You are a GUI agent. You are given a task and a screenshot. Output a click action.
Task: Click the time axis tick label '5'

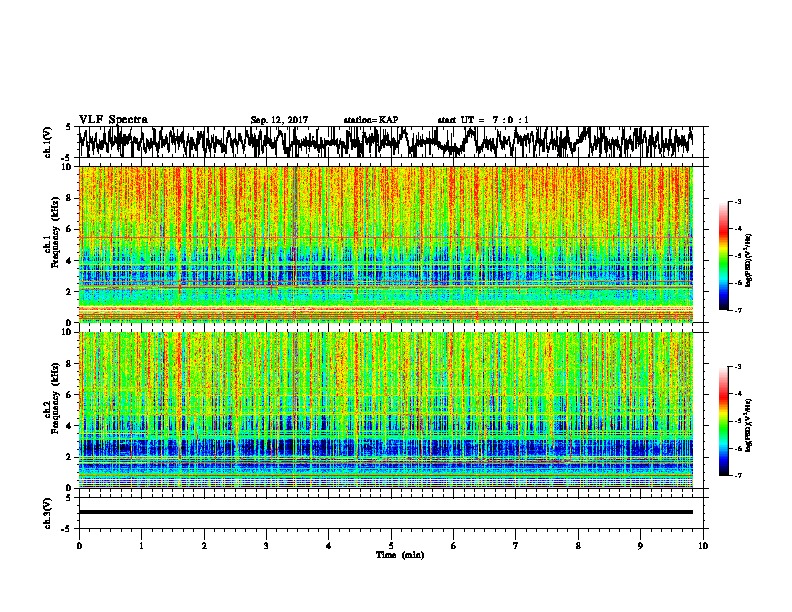[x=391, y=546]
